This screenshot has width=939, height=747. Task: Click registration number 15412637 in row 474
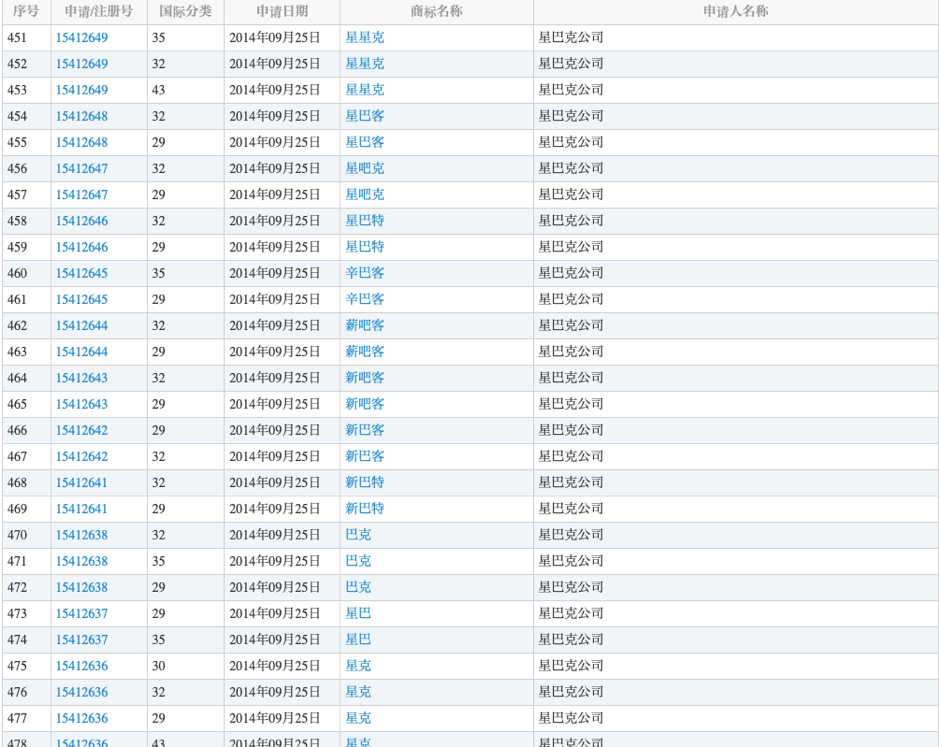click(81, 640)
